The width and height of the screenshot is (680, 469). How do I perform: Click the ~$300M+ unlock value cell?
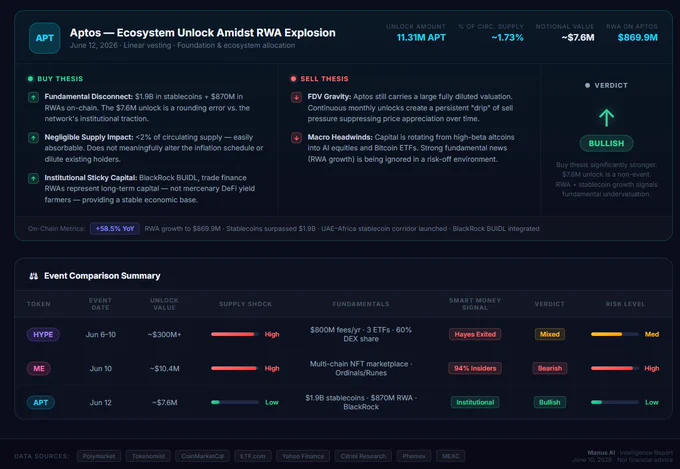(164, 335)
